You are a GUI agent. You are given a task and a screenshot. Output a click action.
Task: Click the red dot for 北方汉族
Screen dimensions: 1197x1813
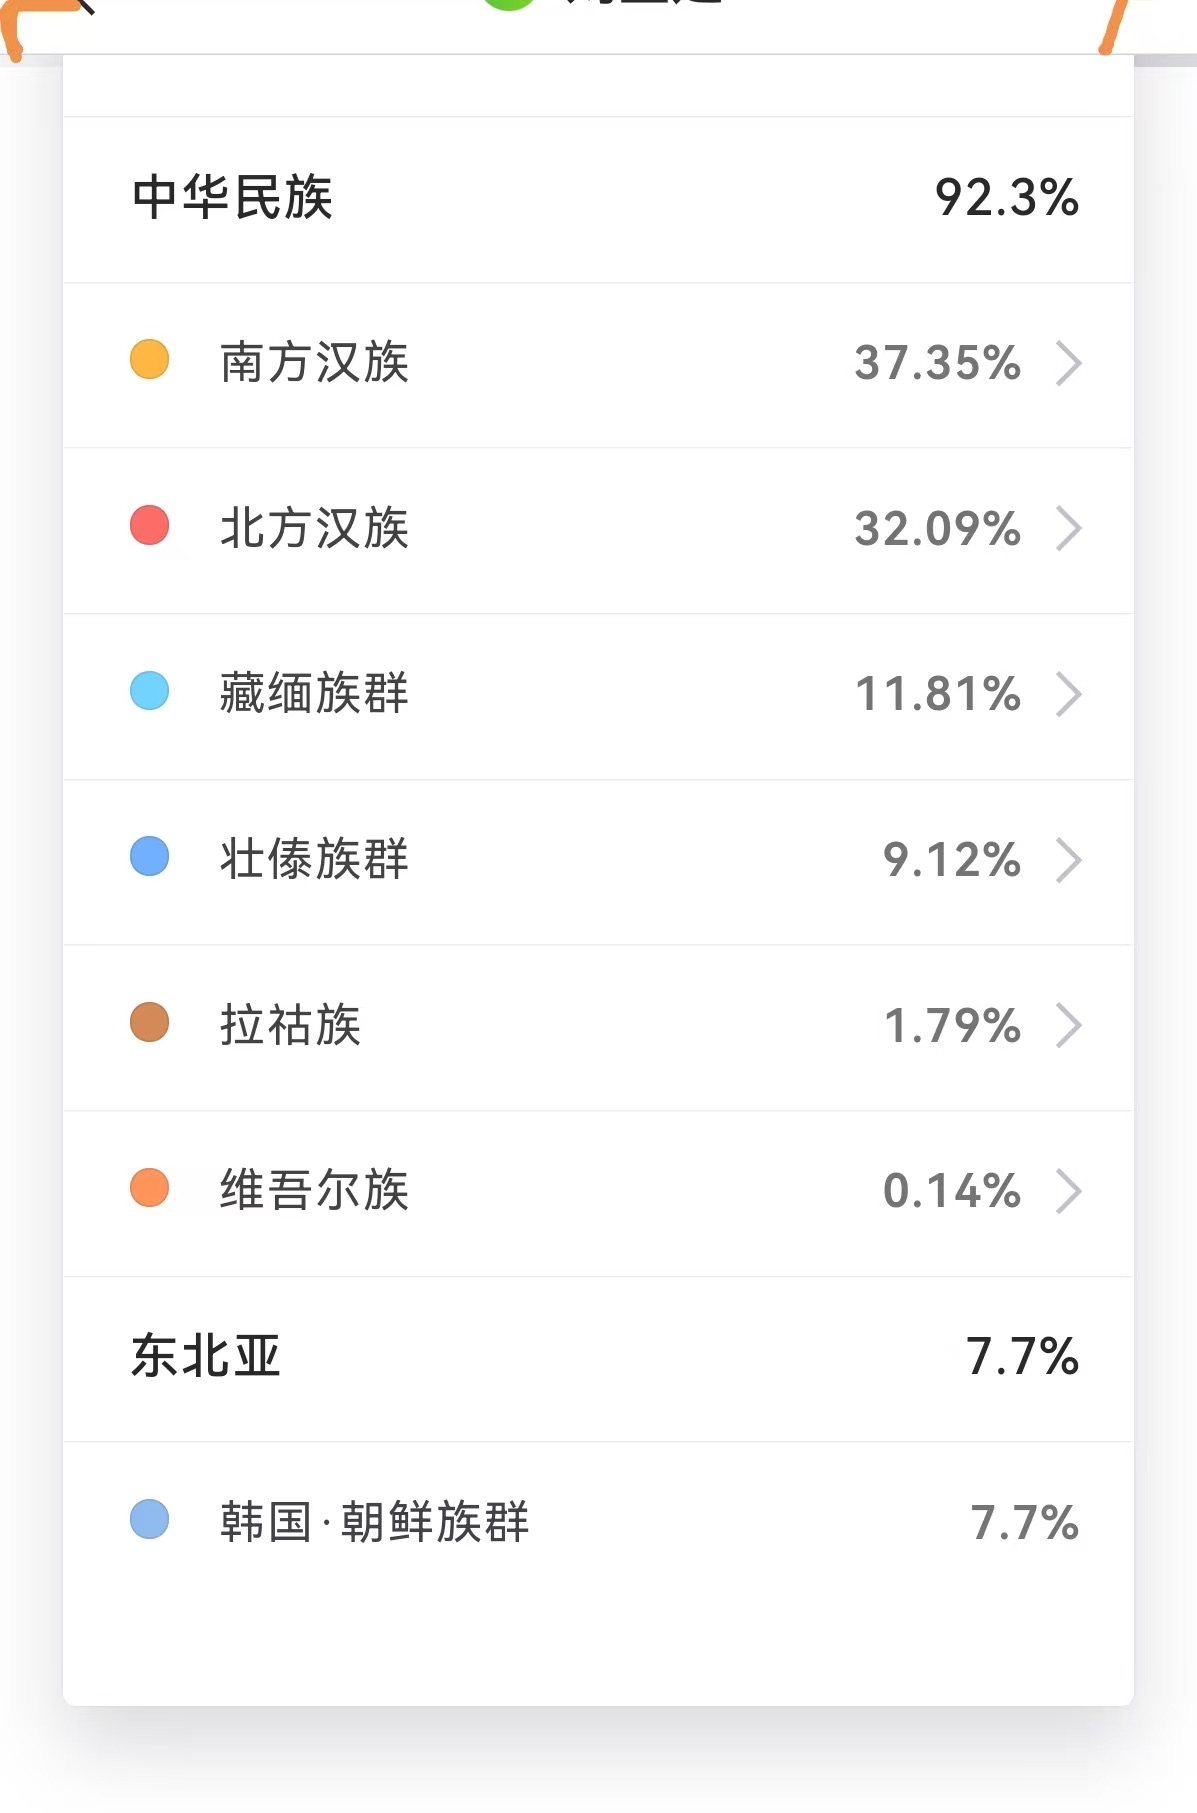(150, 525)
